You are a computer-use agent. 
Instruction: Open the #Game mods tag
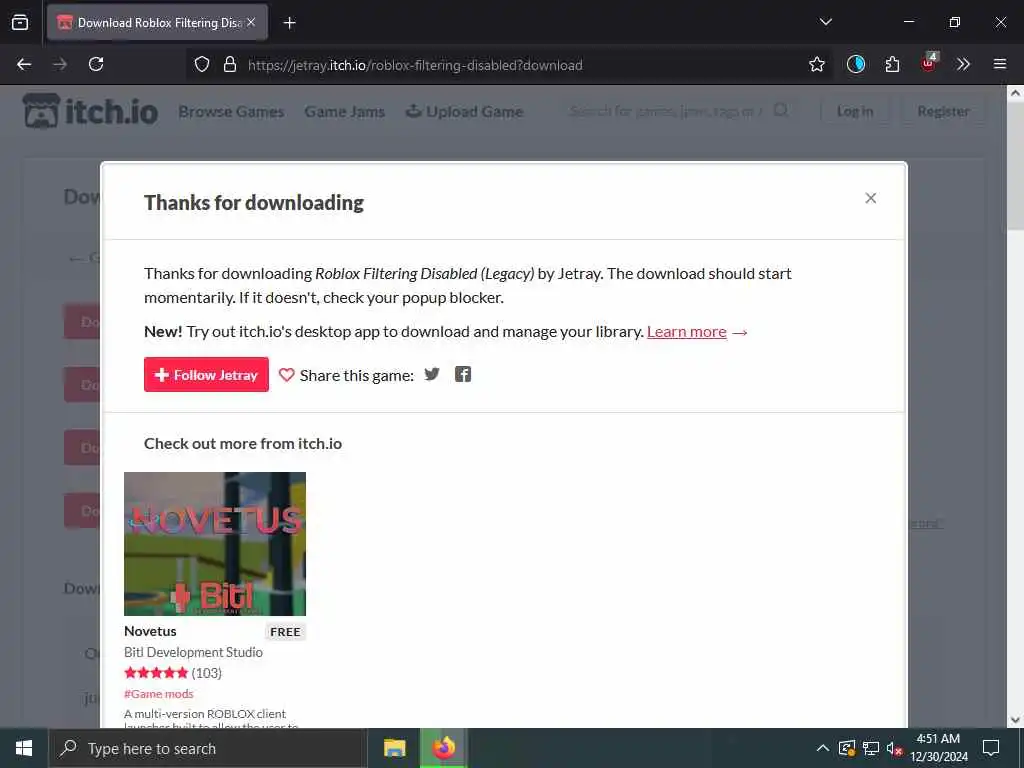click(159, 694)
